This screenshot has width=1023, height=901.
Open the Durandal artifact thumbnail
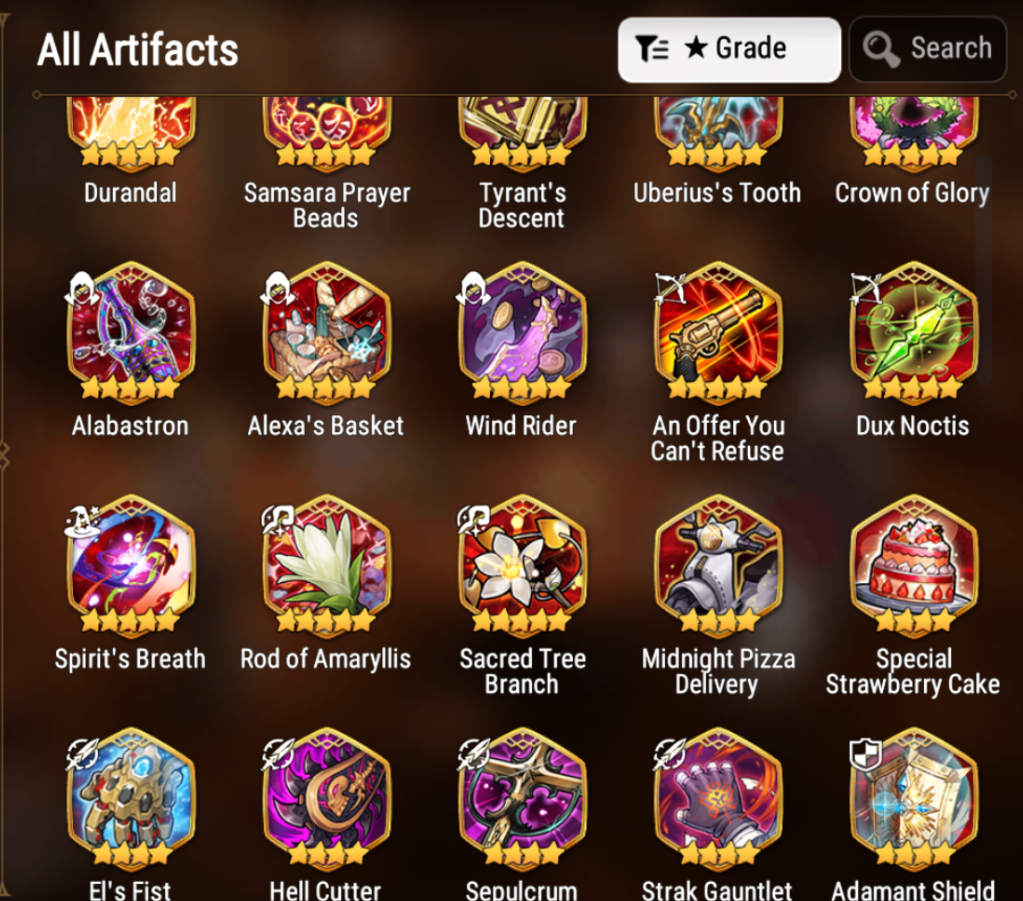(x=130, y=132)
